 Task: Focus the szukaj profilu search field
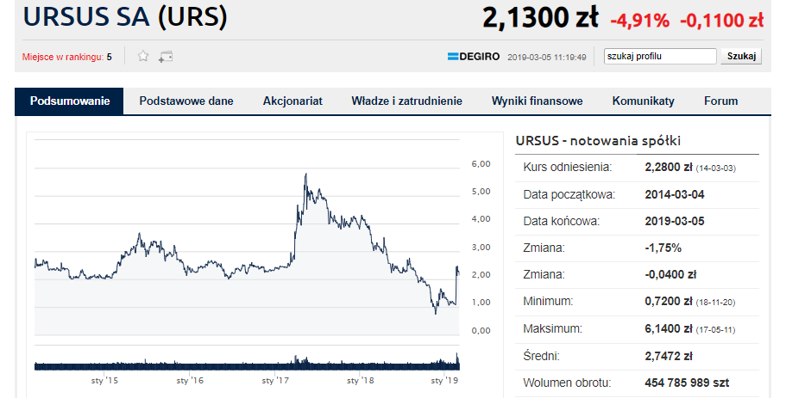pyautogui.click(x=660, y=56)
